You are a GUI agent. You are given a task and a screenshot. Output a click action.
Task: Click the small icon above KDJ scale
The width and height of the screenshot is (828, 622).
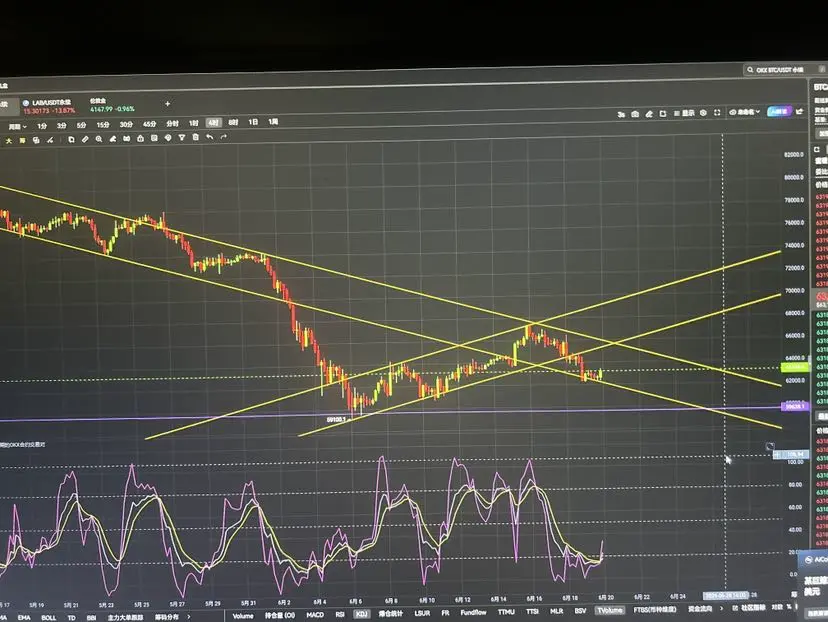pos(770,447)
